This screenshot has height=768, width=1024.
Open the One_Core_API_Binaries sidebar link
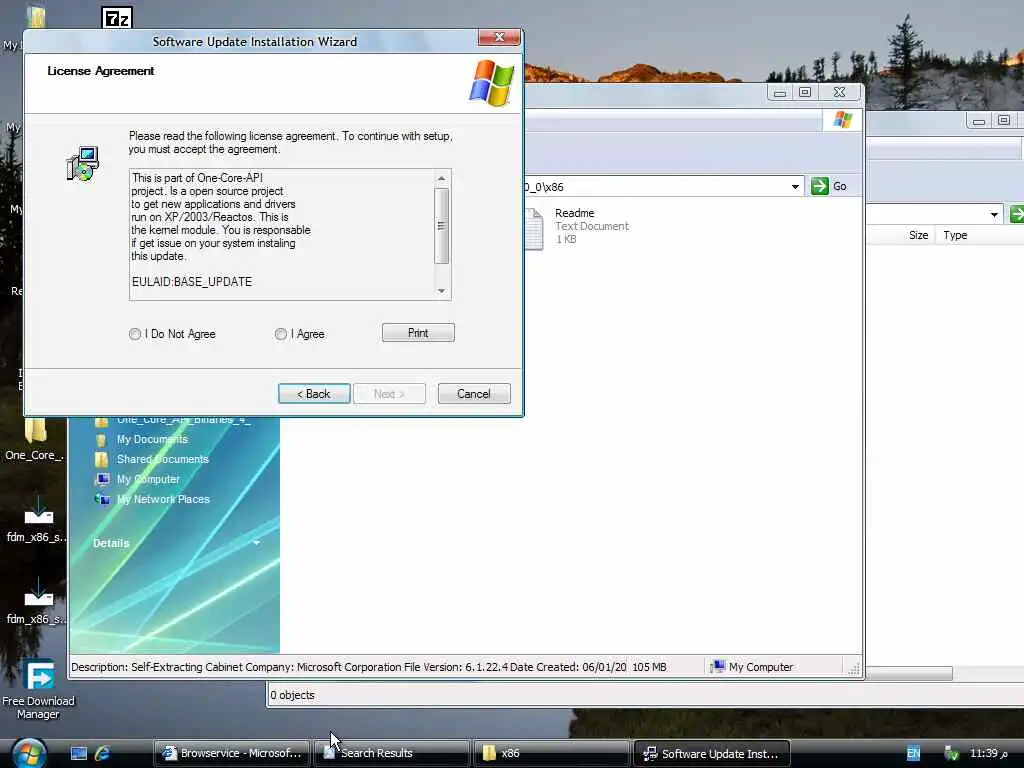(184, 420)
